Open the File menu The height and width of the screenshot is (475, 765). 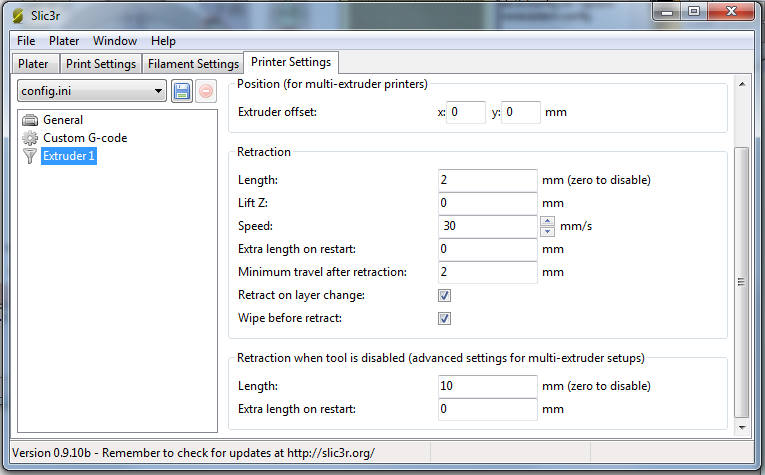(26, 41)
